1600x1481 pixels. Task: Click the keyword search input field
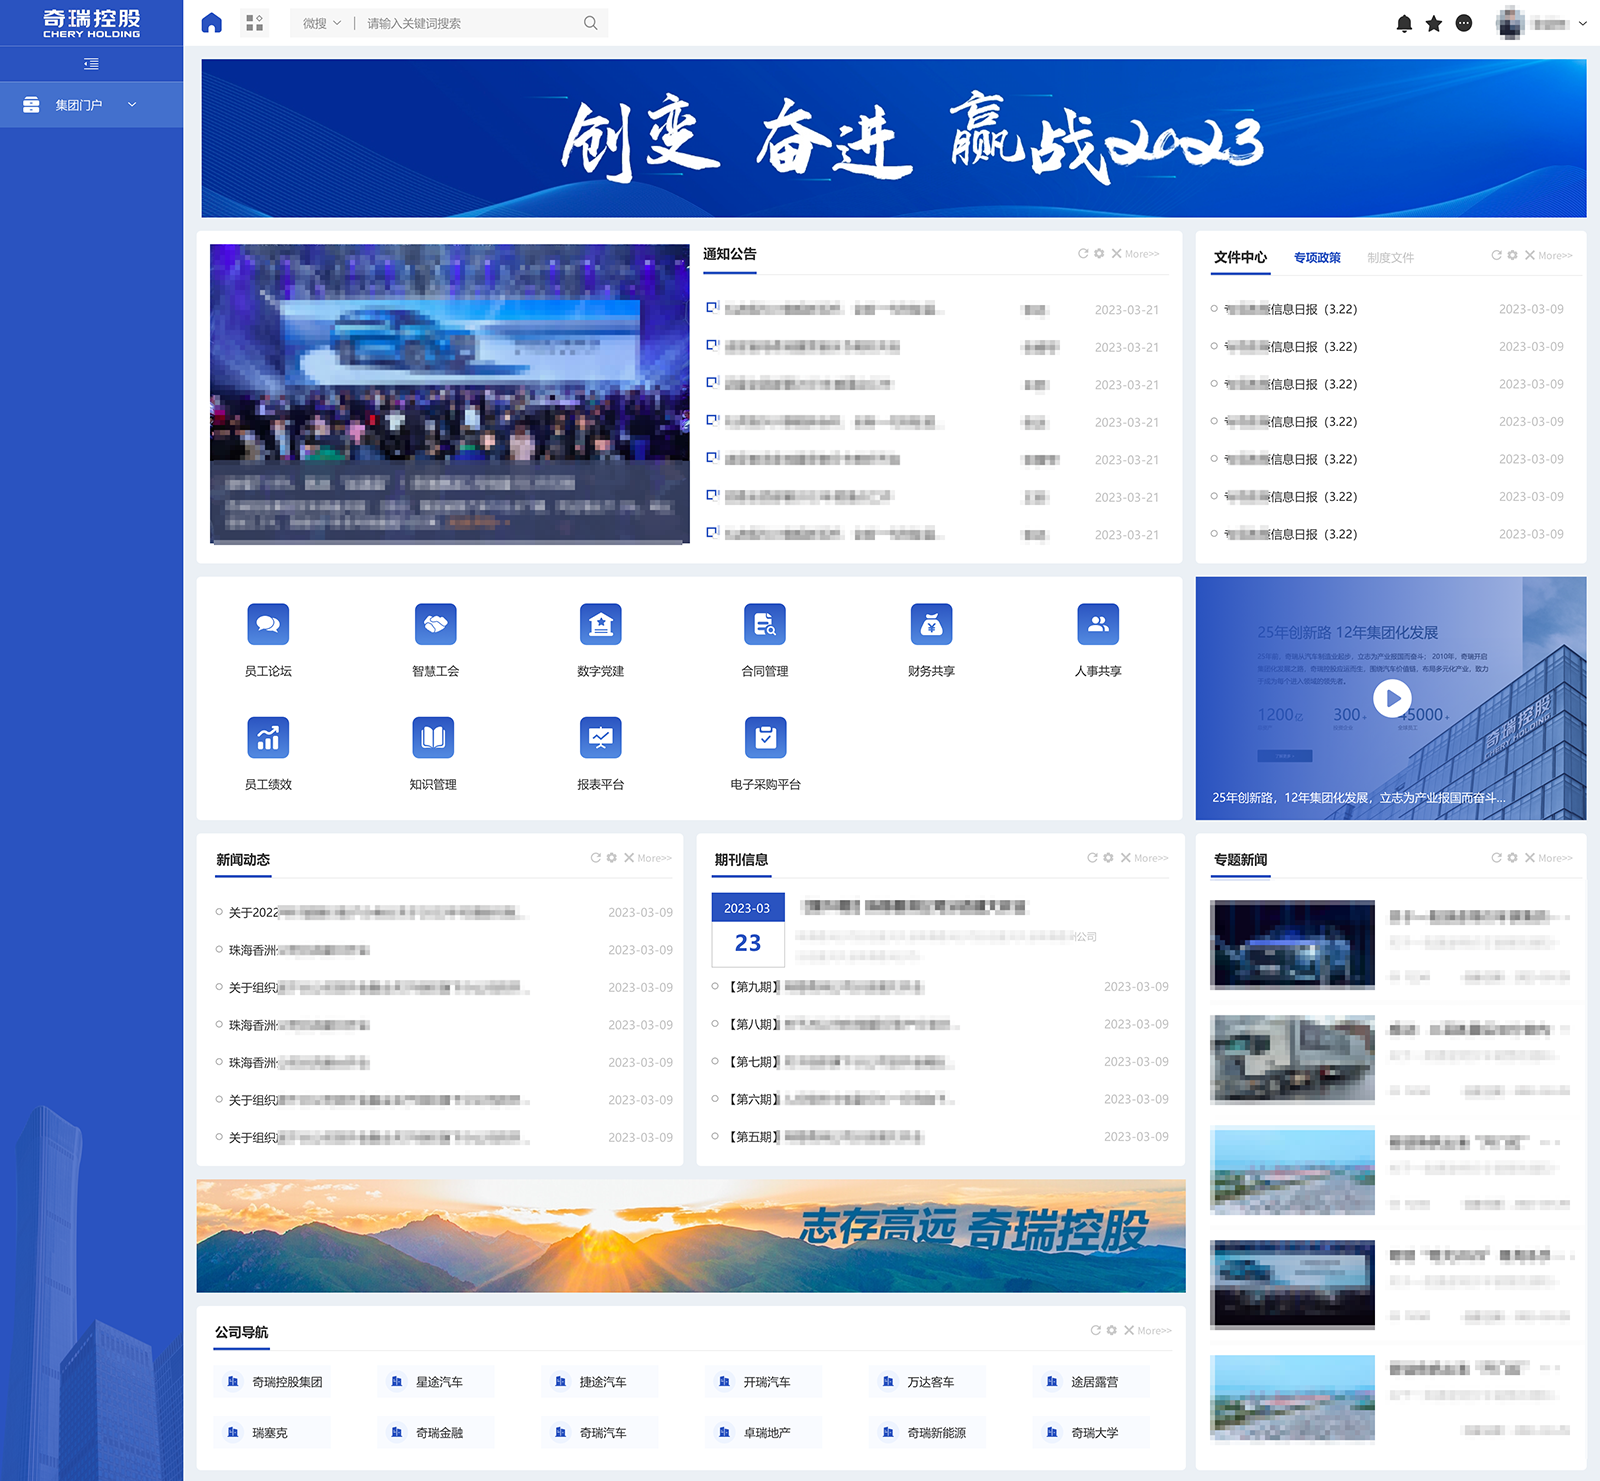pyautogui.click(x=470, y=23)
